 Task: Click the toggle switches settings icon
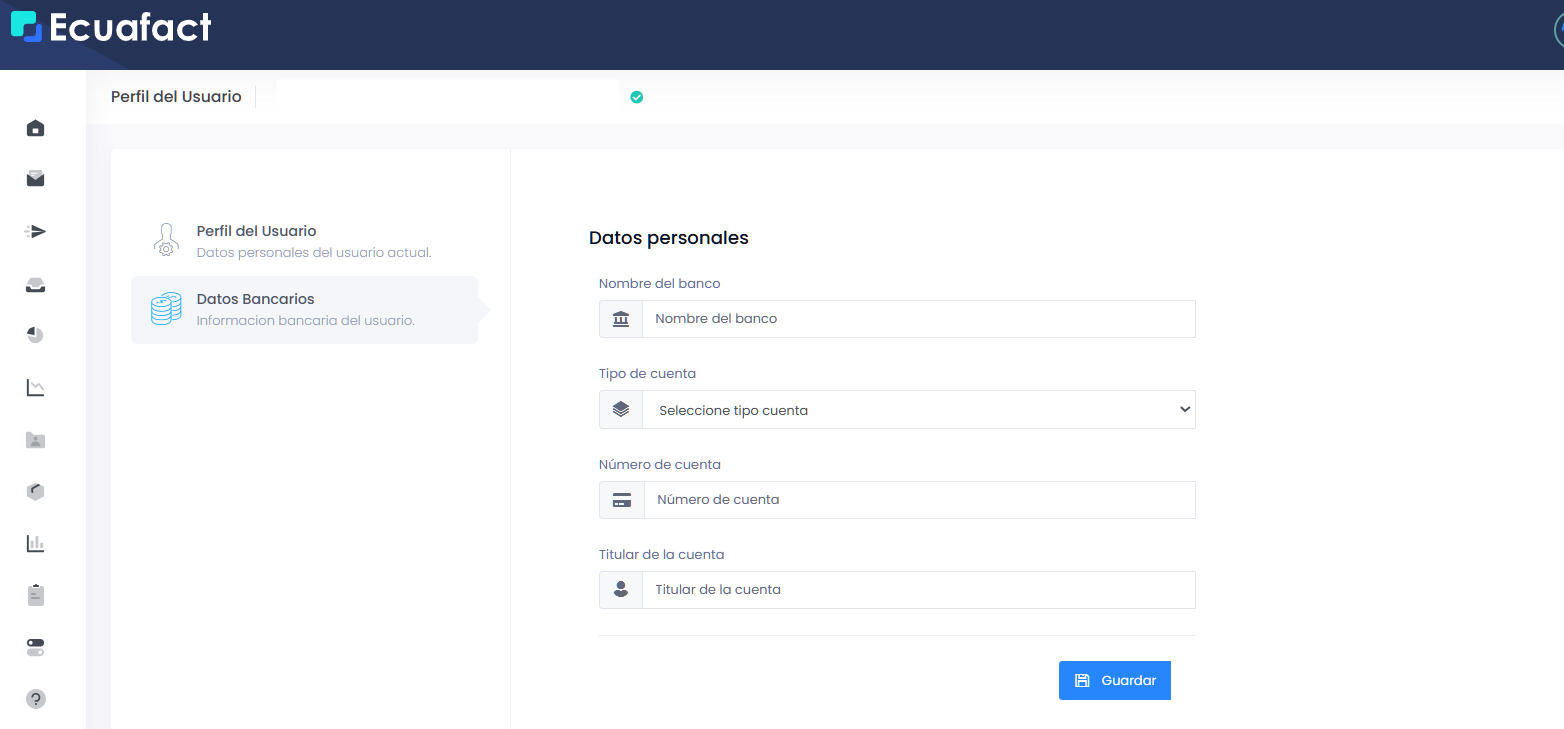36,647
